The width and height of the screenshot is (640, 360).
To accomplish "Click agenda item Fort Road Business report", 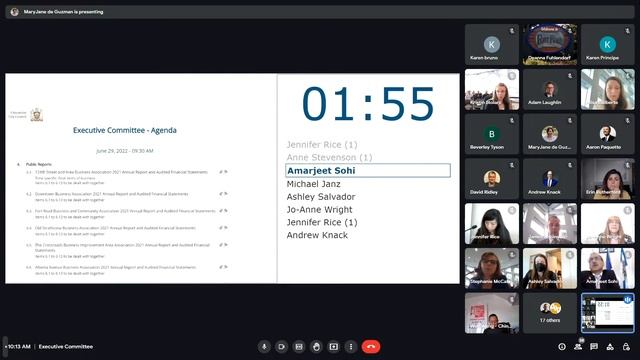I will (125, 211).
